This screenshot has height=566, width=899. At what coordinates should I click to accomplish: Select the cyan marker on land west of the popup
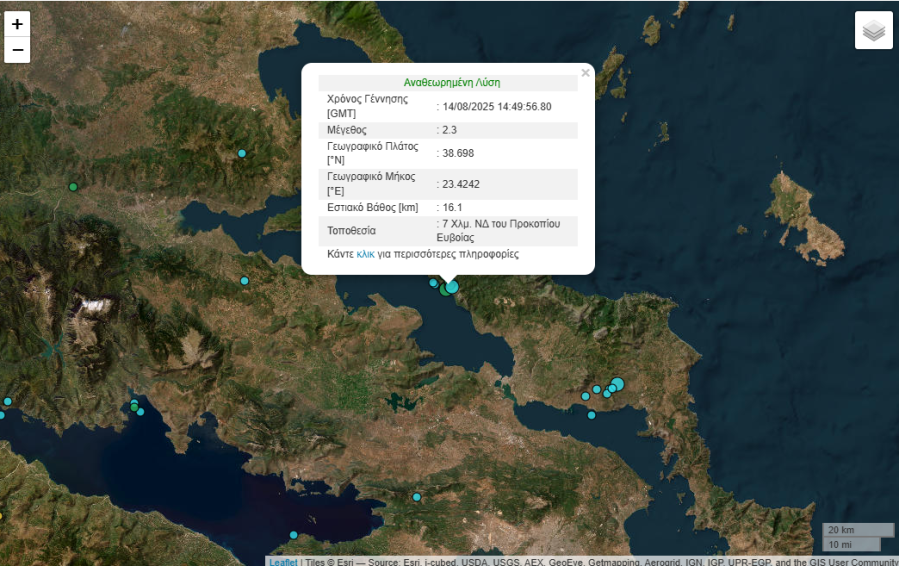(244, 281)
